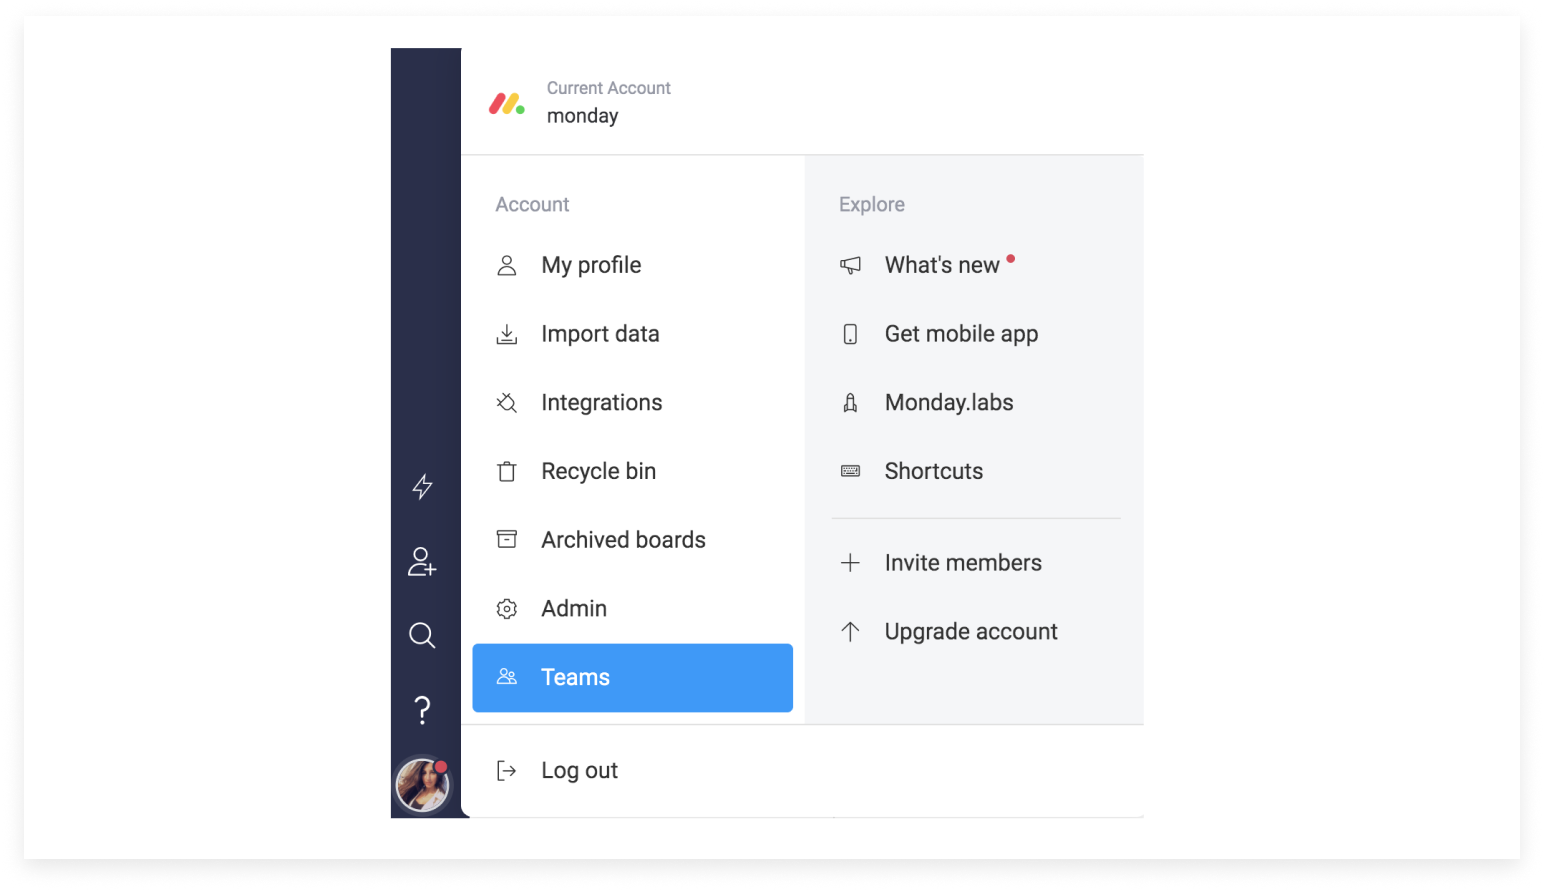Click the keyboard icon beside Shortcuts
This screenshot has height=891, width=1544.
click(x=850, y=471)
